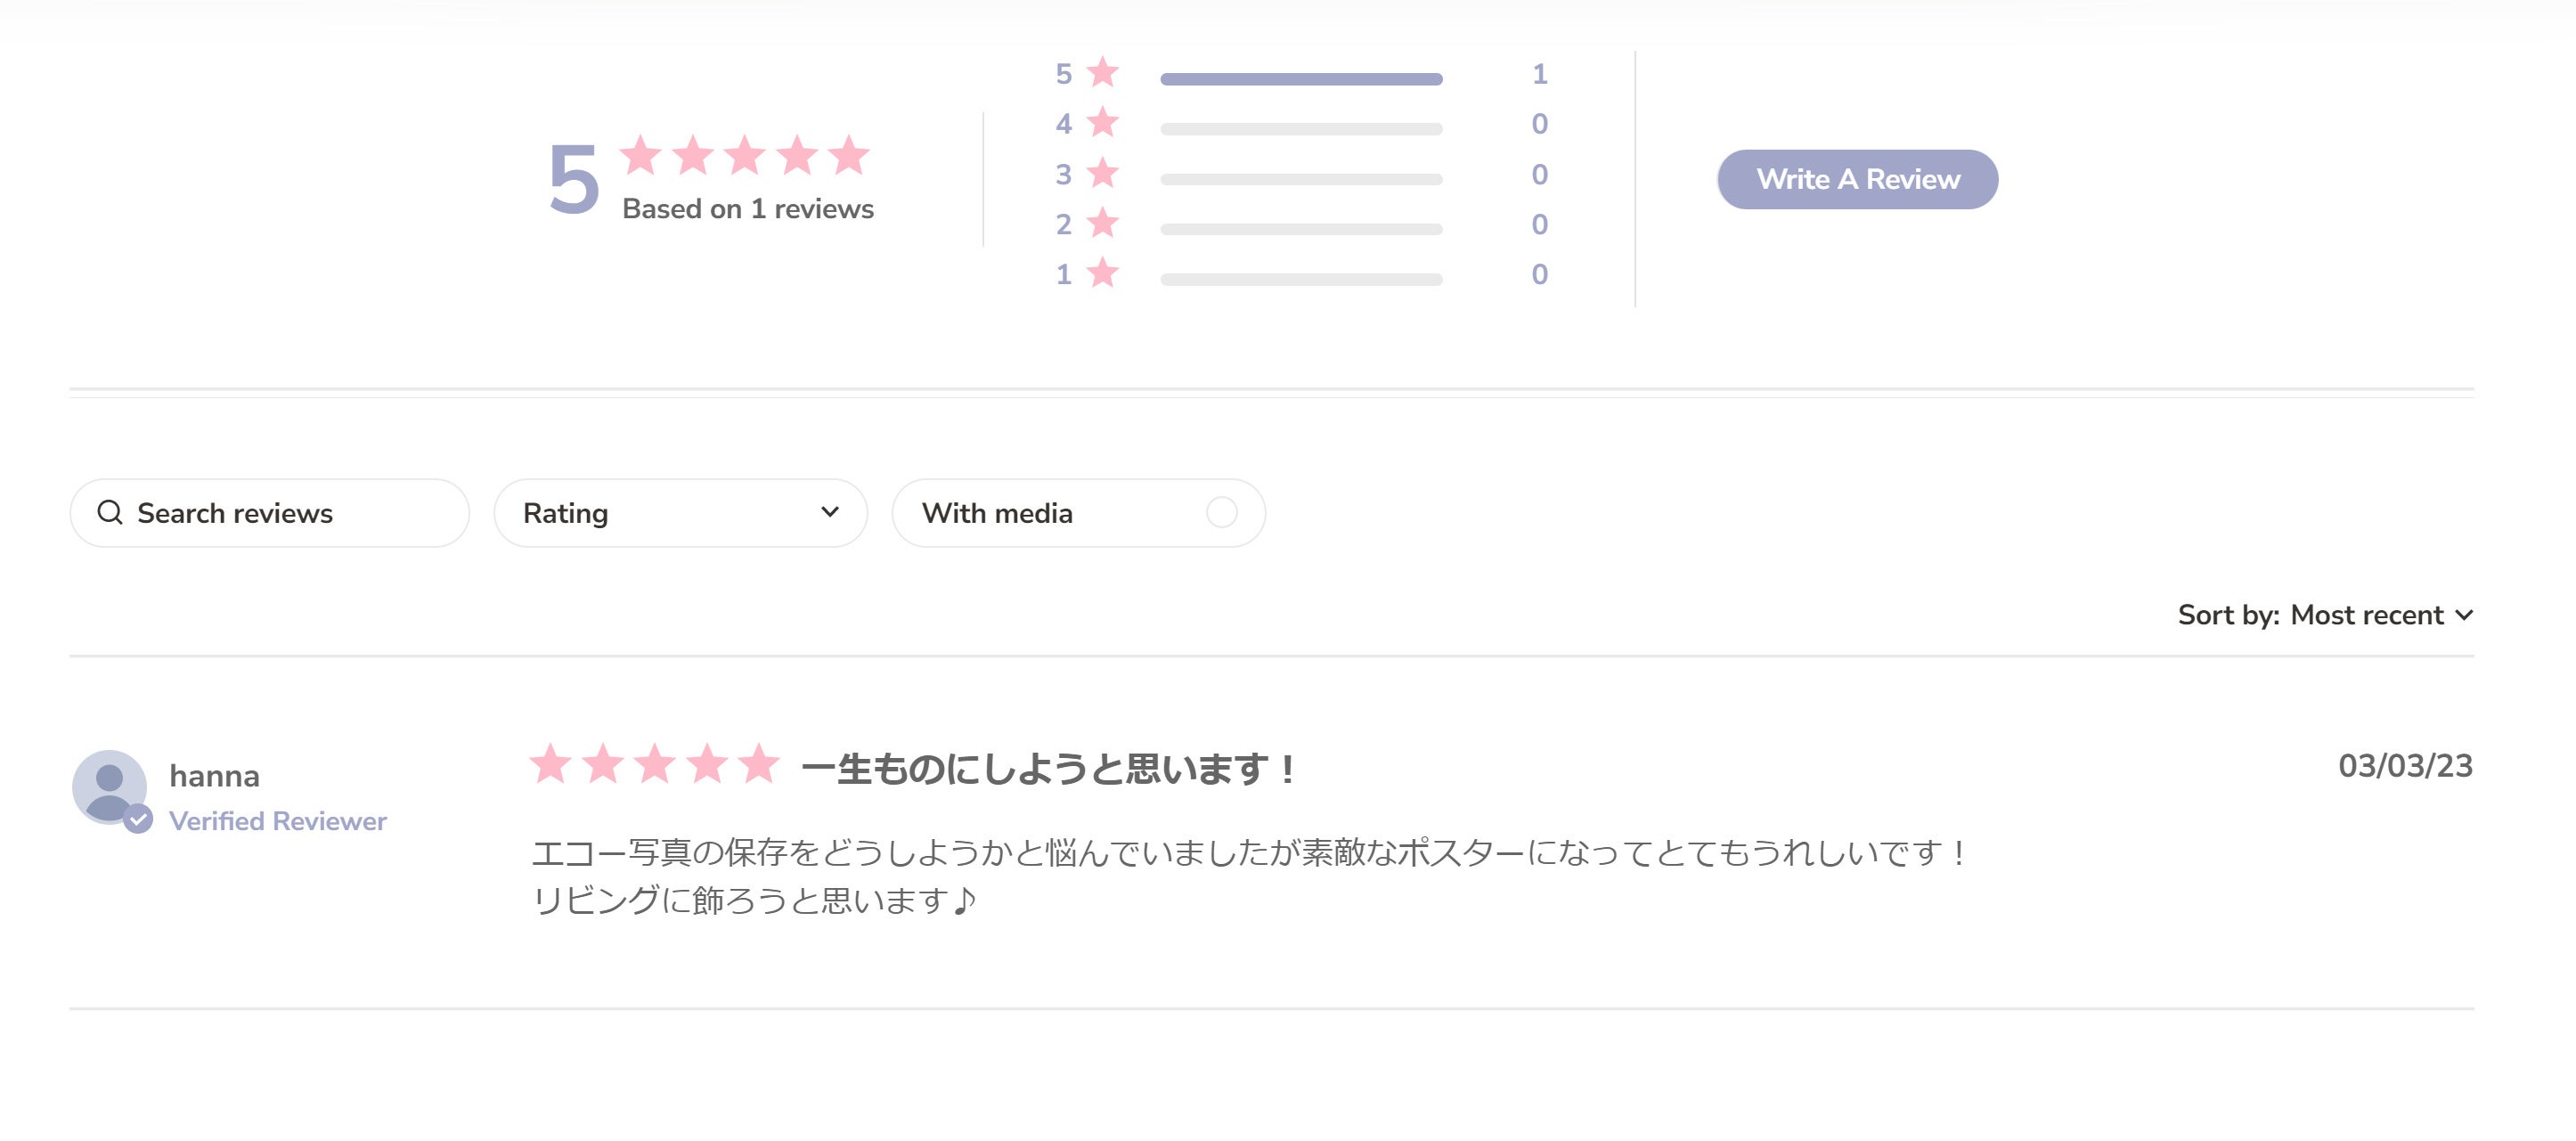Open the Rating filter dropdown
2576x1141 pixels.
680,512
